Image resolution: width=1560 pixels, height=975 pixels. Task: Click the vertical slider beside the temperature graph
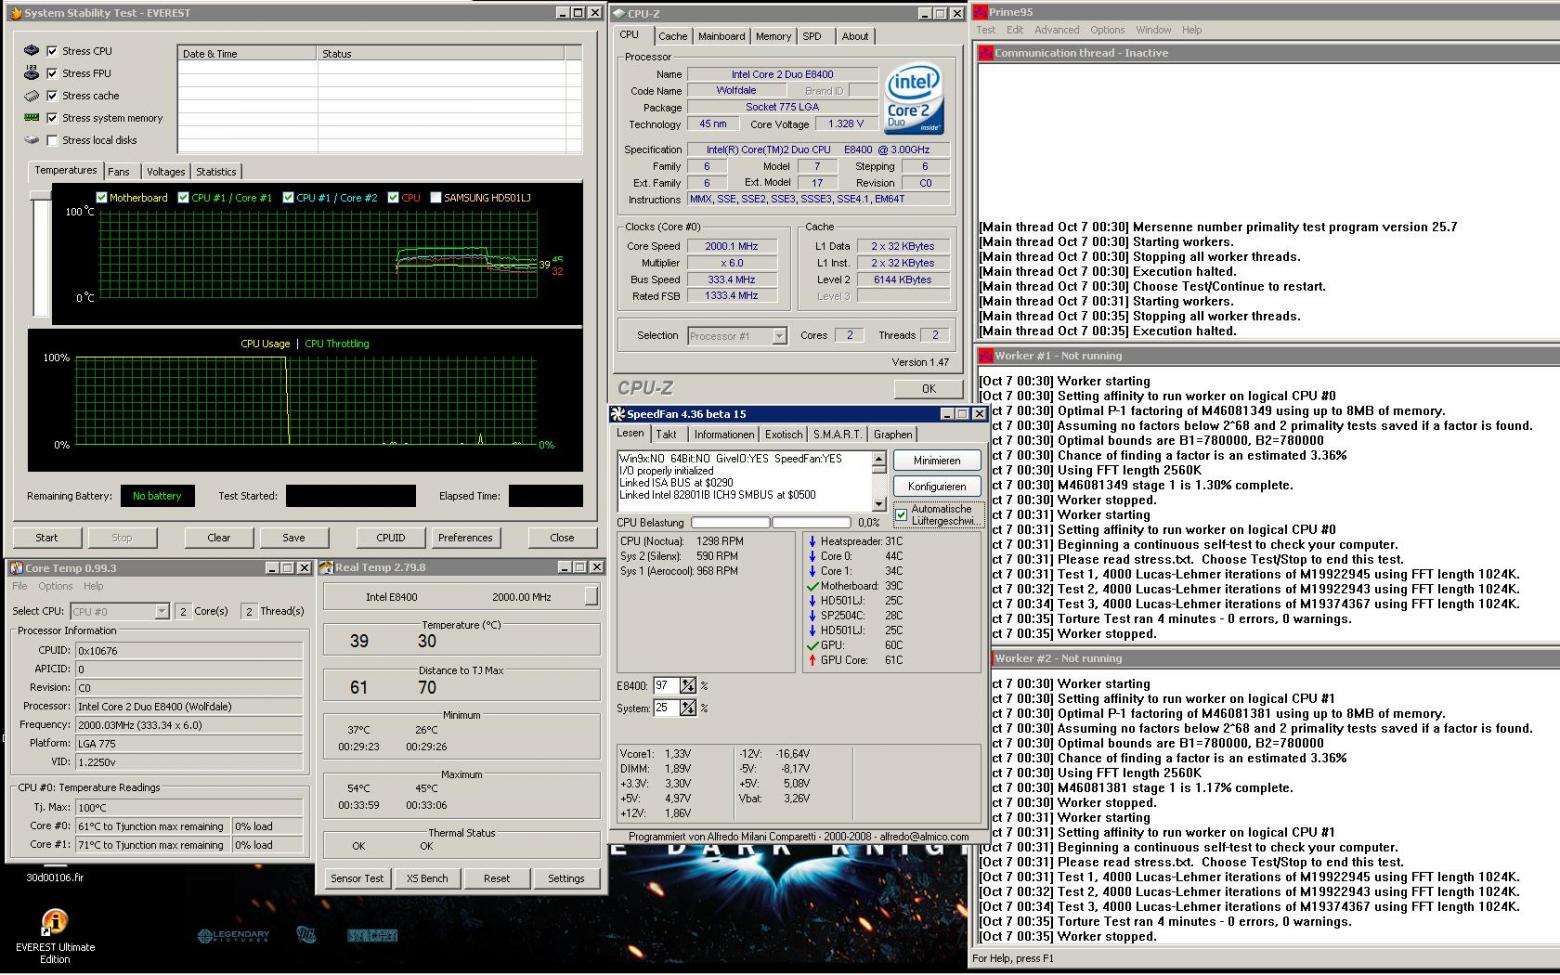[41, 254]
